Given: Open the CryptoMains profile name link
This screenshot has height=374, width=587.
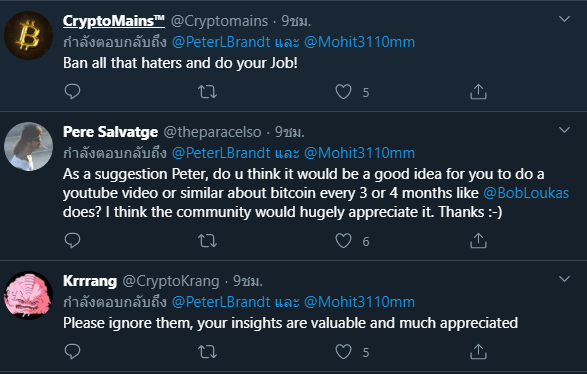Looking at the screenshot, I should point(114,21).
